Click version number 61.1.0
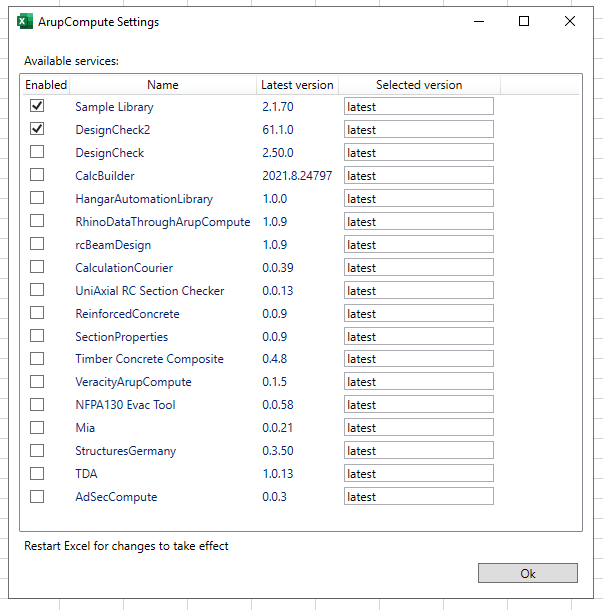This screenshot has width=603, height=610. coord(278,130)
